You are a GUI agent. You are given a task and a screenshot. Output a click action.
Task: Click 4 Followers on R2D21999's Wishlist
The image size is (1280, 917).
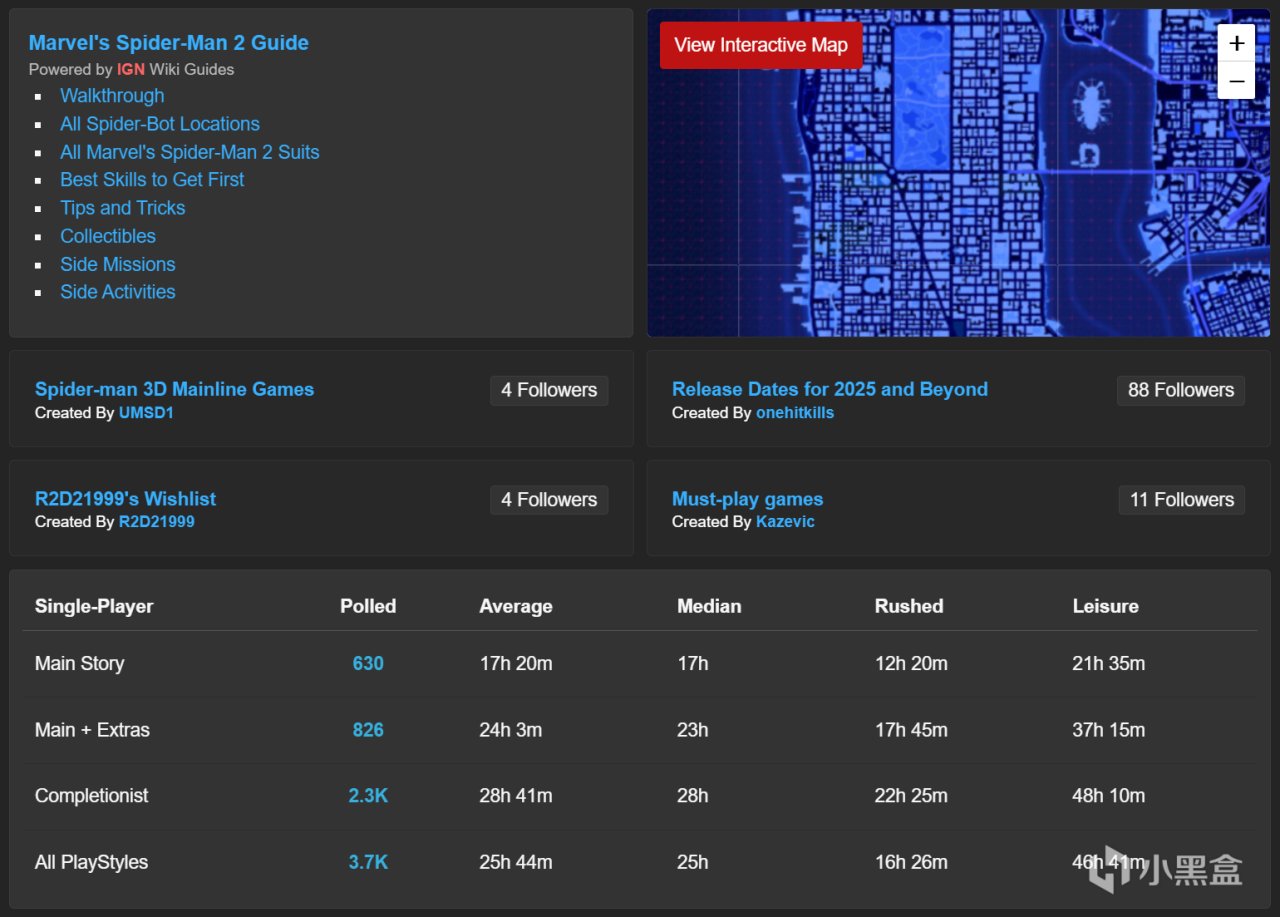(x=549, y=500)
